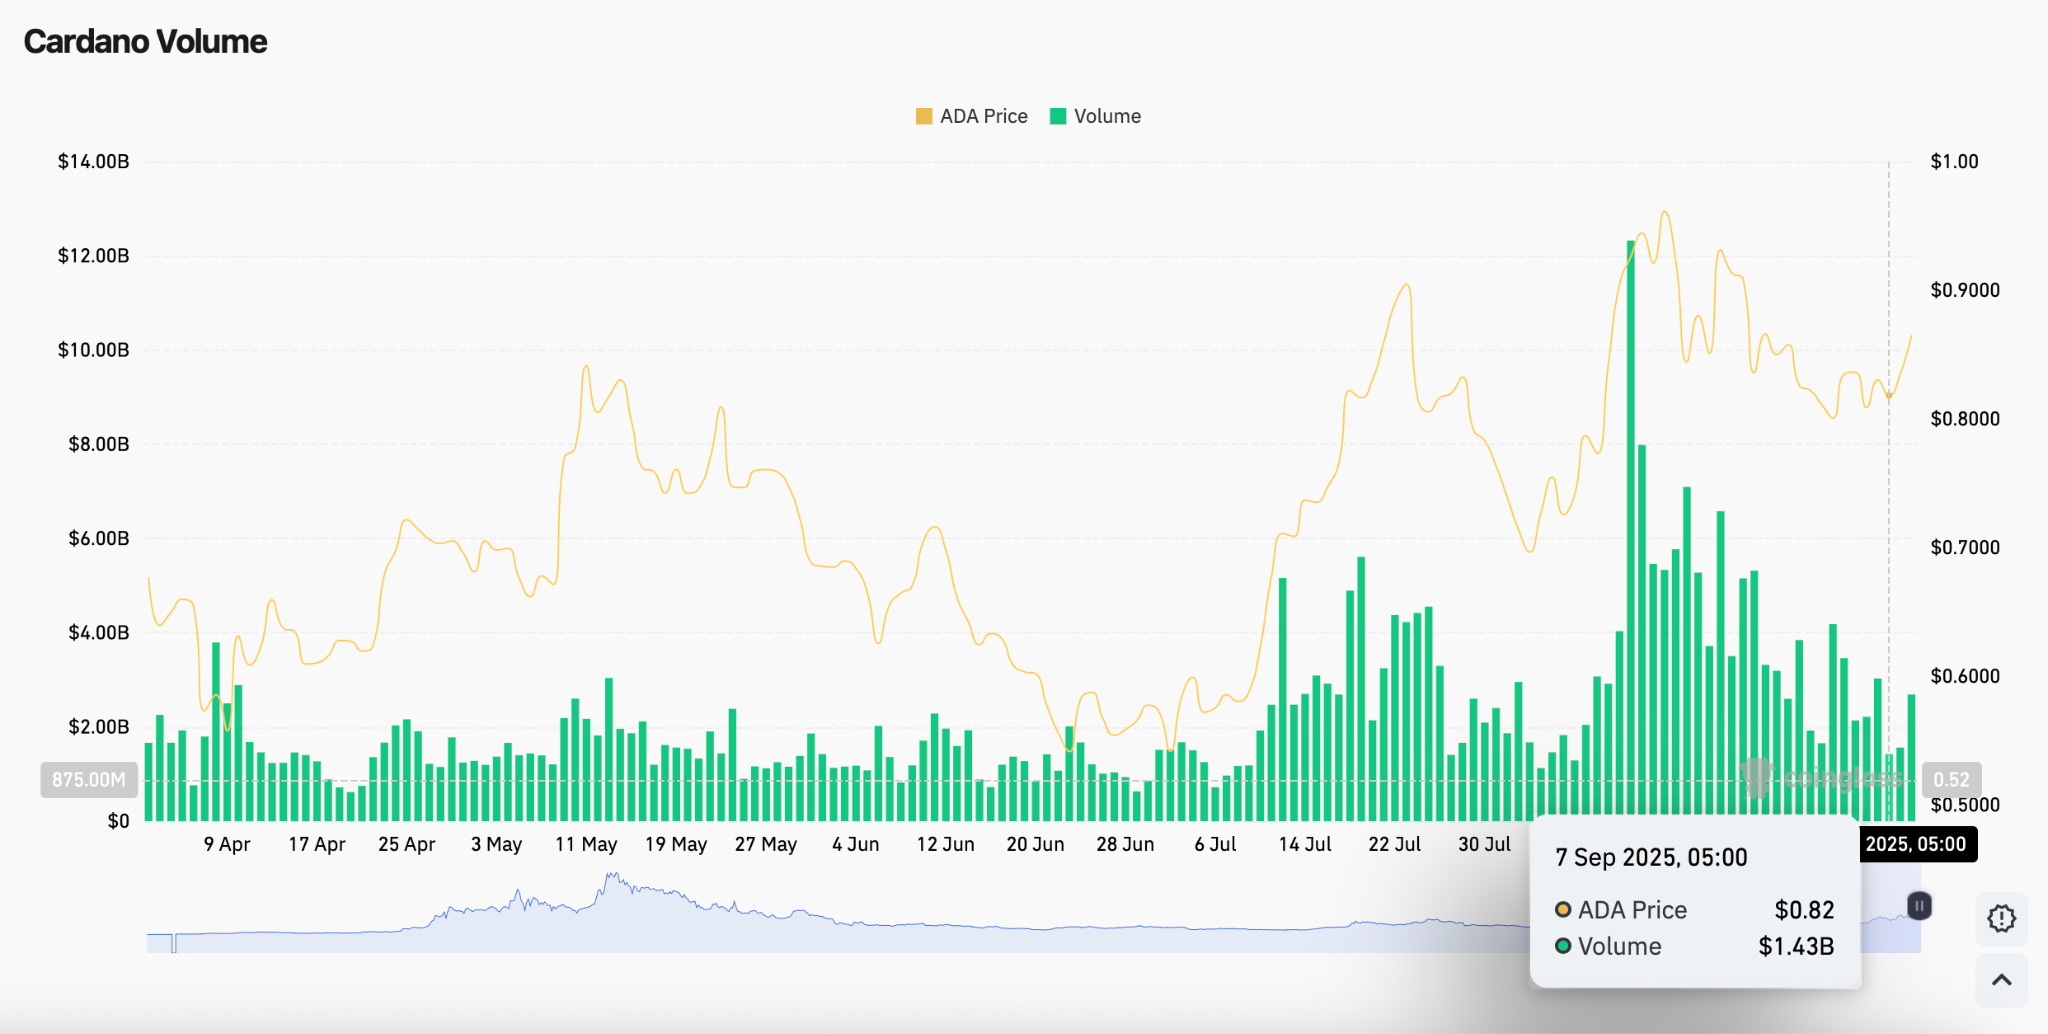Click the $0.7000 price axis label
This screenshot has width=2048, height=1034.
point(1965,547)
